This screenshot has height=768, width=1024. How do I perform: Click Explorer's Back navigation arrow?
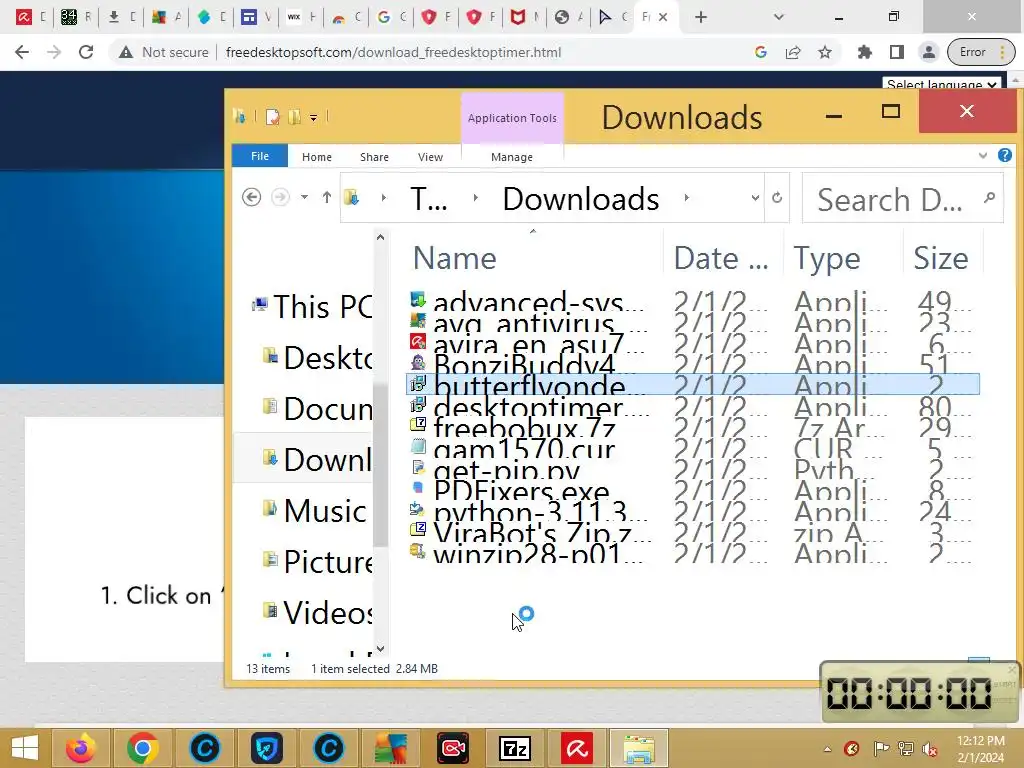[x=251, y=197]
